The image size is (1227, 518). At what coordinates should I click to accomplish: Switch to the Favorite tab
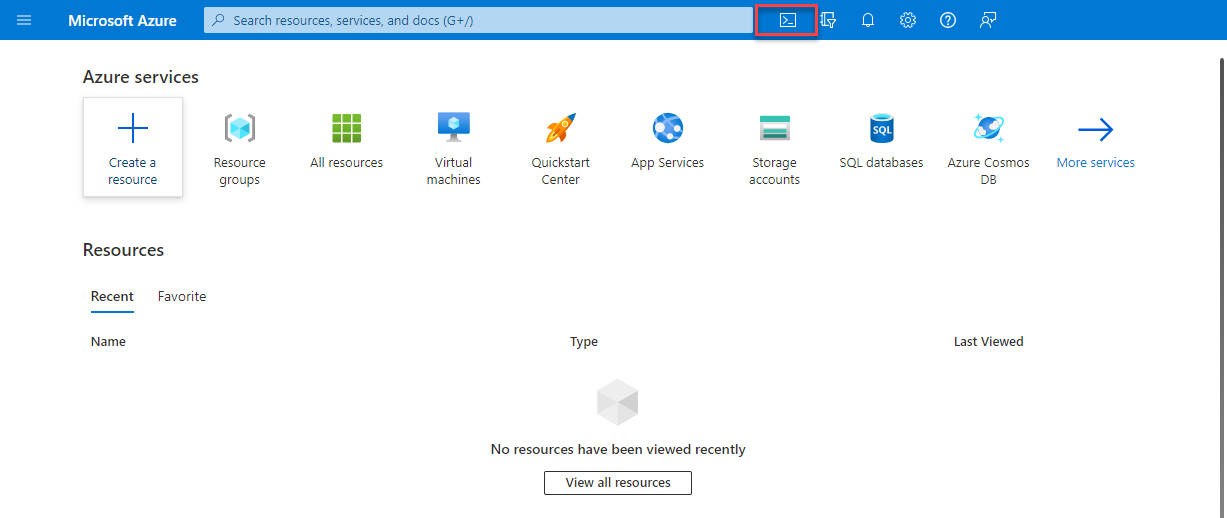(x=182, y=297)
